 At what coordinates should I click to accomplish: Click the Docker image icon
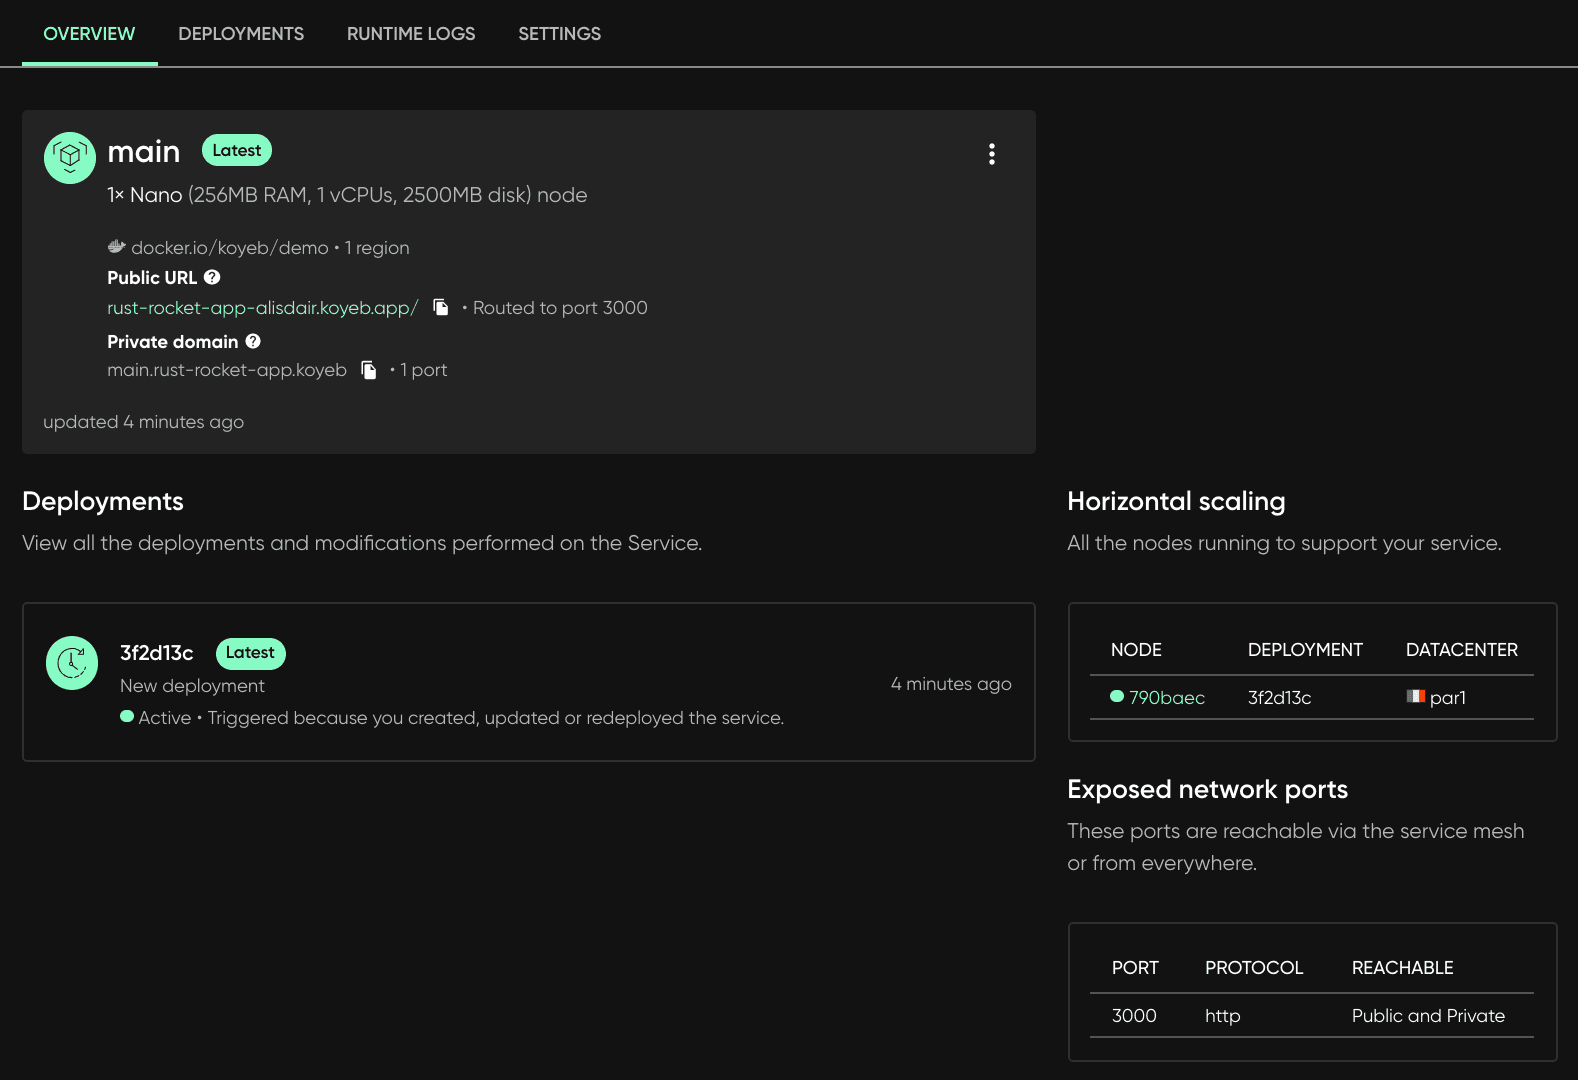click(x=116, y=247)
